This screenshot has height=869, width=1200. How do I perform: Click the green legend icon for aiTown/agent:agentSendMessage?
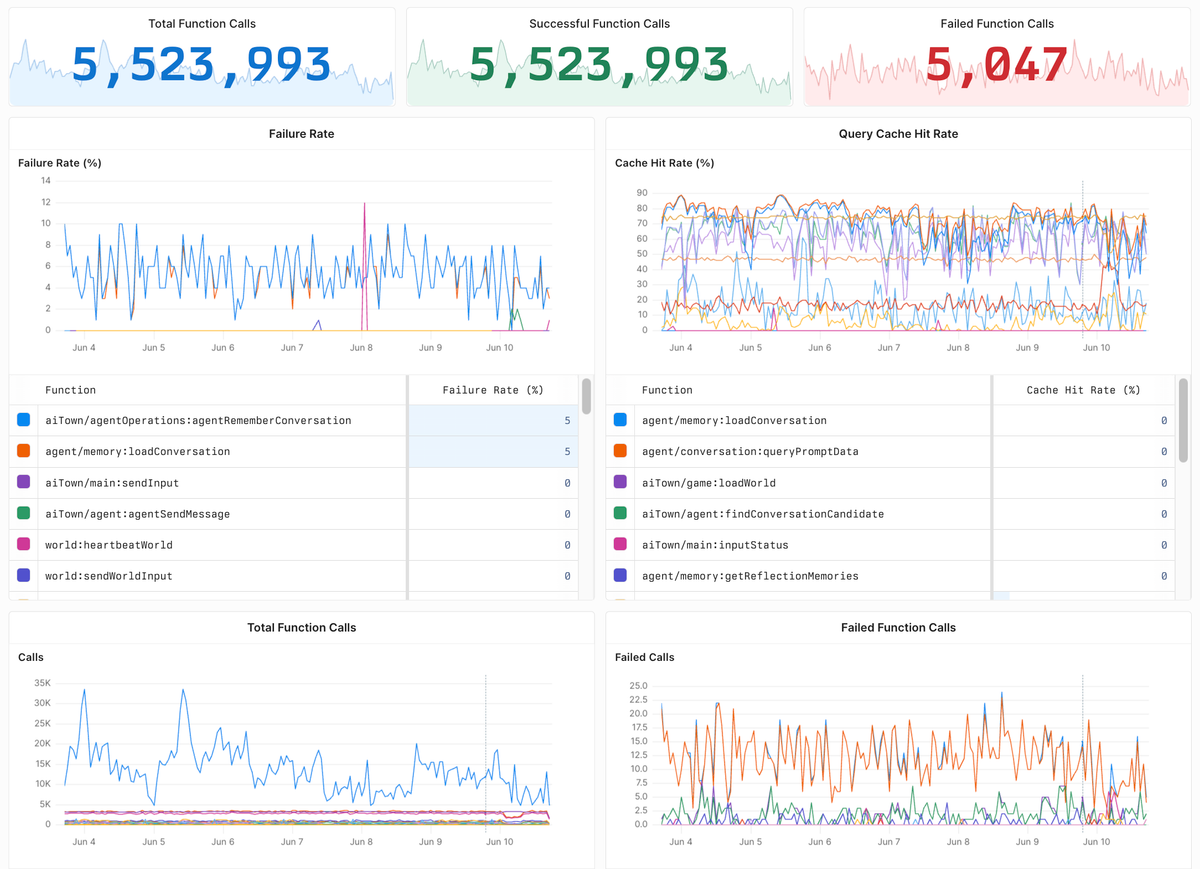pyautogui.click(x=22, y=513)
